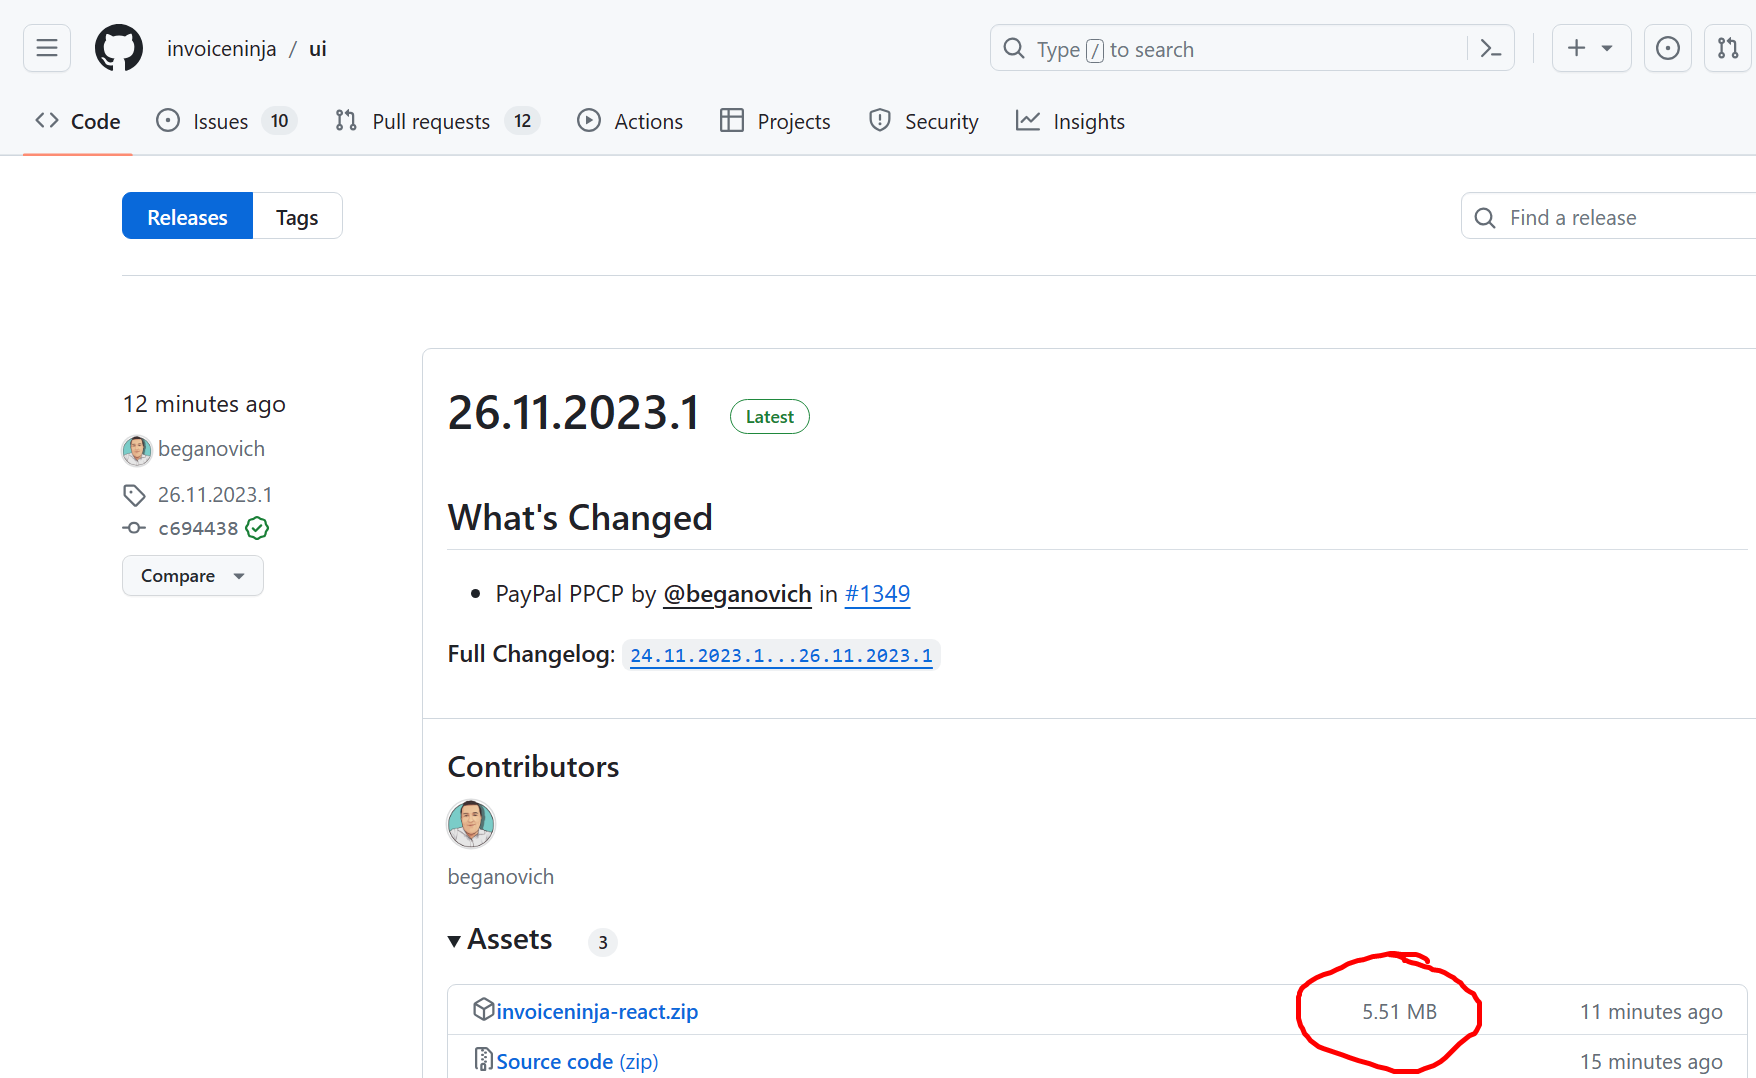The height and width of the screenshot is (1078, 1756).
Task: Open the Compare dropdown
Action: [193, 576]
